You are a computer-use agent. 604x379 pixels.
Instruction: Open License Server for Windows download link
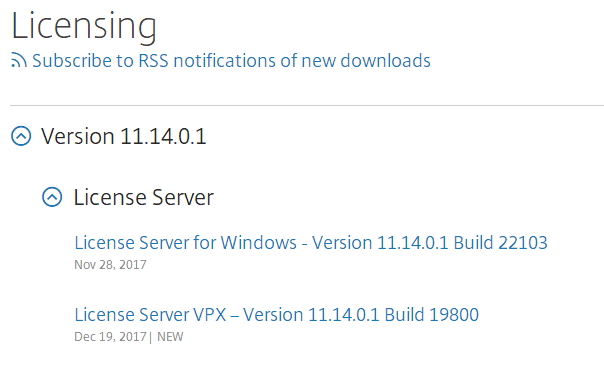[311, 243]
